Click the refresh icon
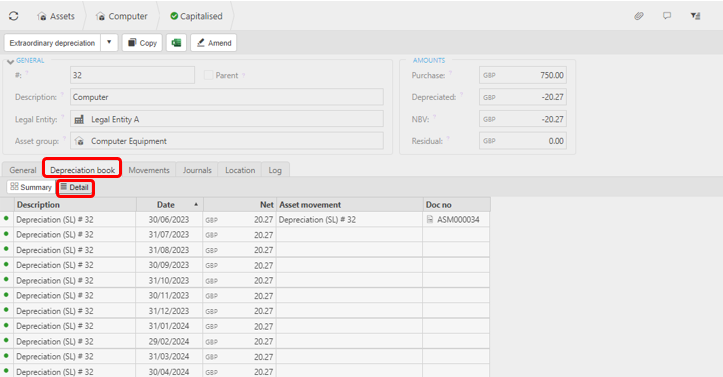Screen dimensions: 723x377 point(13,16)
